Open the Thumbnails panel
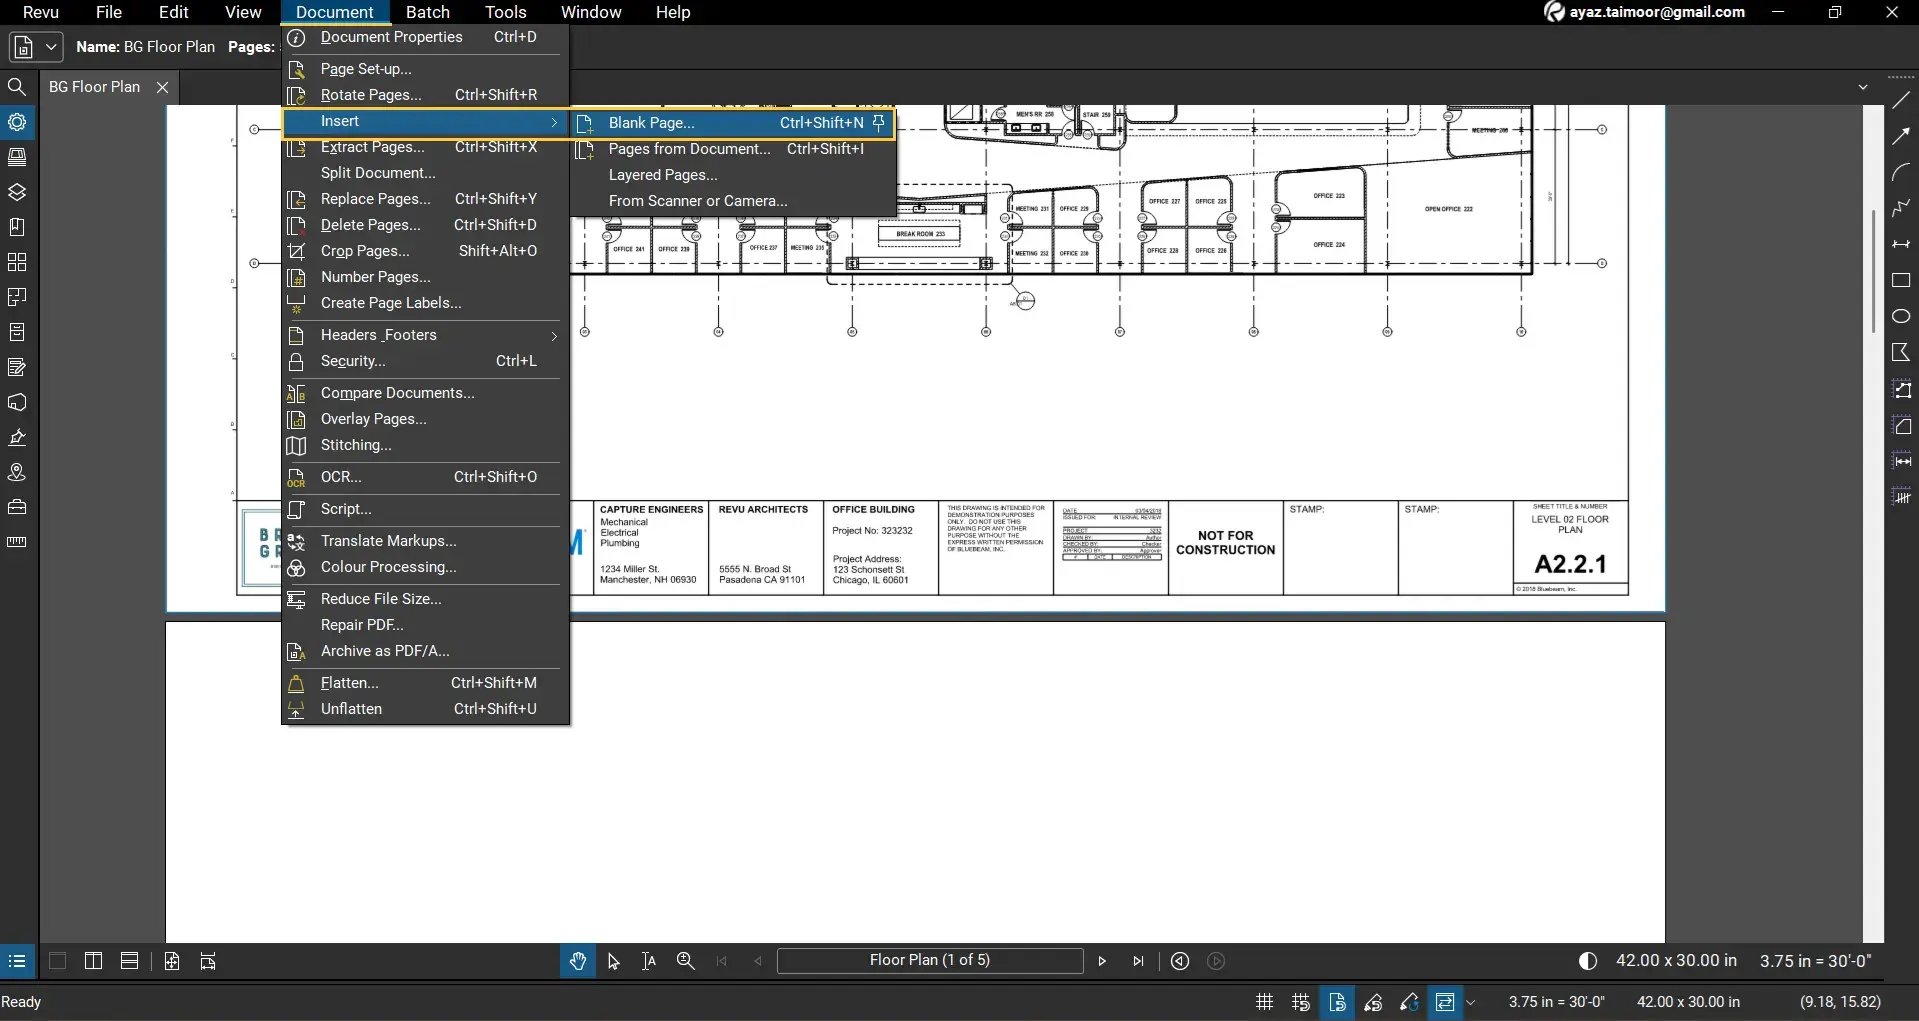Image resolution: width=1919 pixels, height=1021 pixels. click(17, 157)
